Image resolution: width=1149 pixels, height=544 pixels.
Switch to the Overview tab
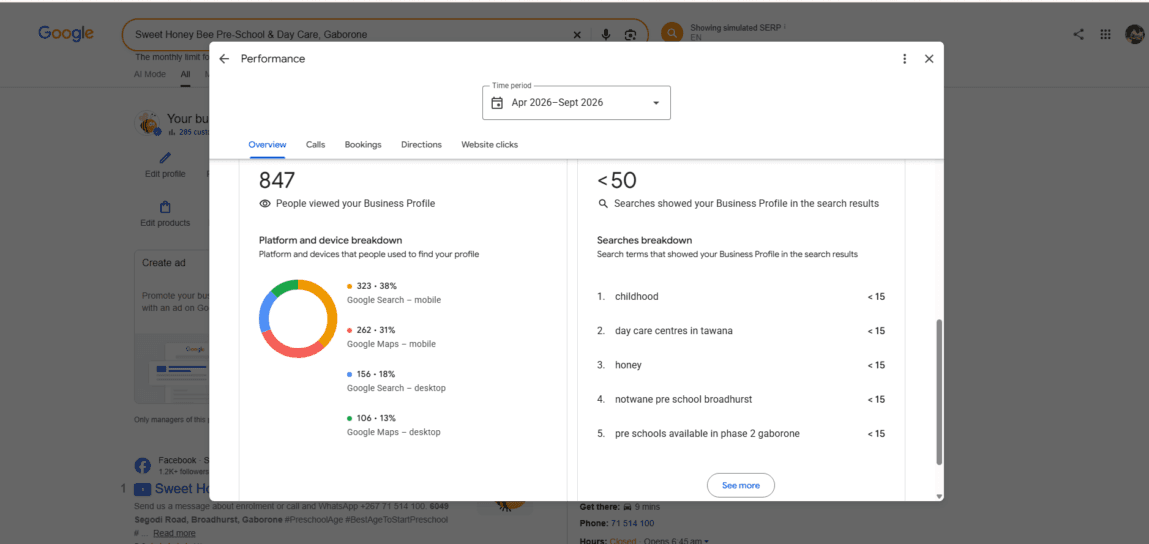tap(267, 144)
